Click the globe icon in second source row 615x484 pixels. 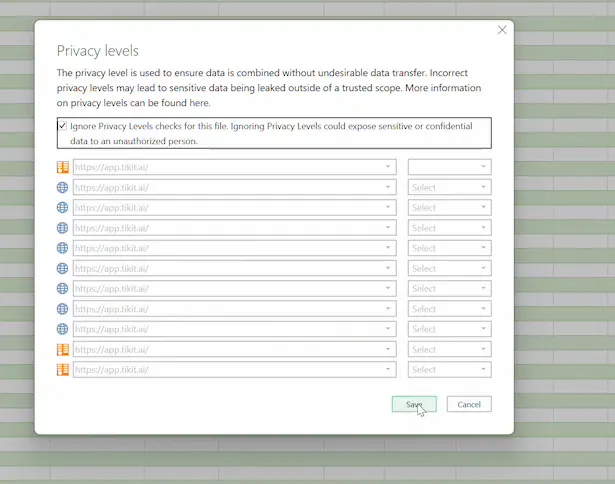pos(62,187)
